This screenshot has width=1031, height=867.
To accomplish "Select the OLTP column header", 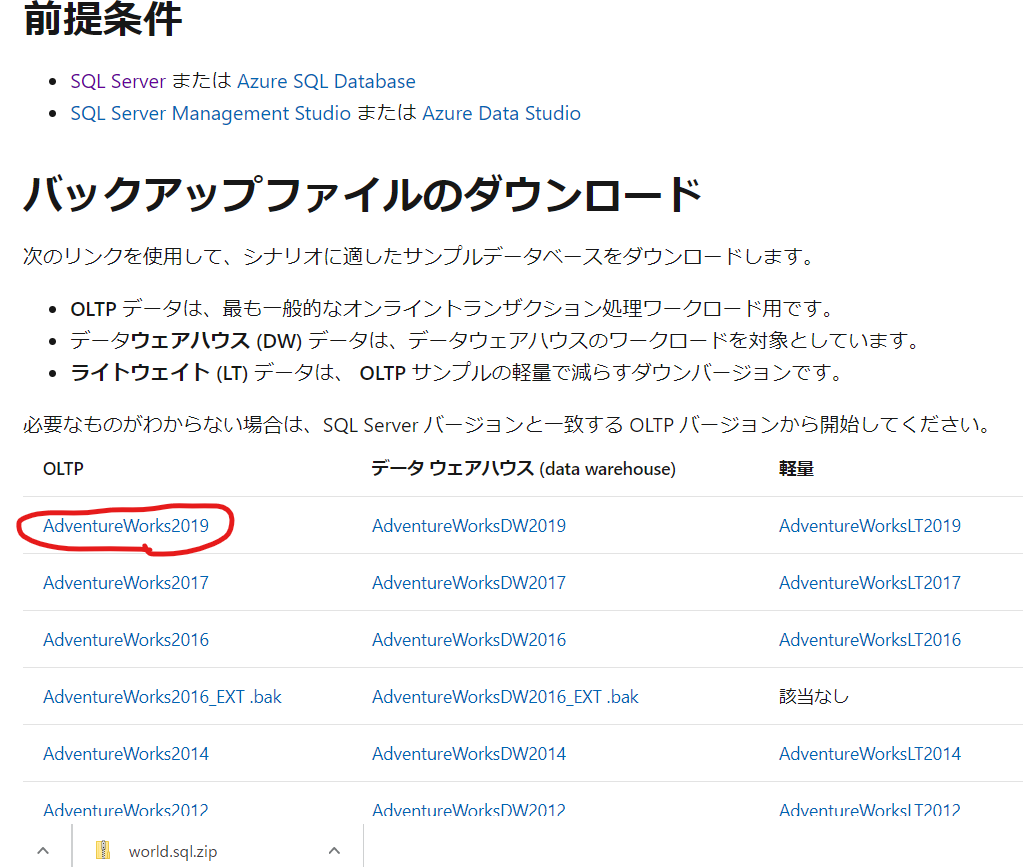I will coord(63,469).
